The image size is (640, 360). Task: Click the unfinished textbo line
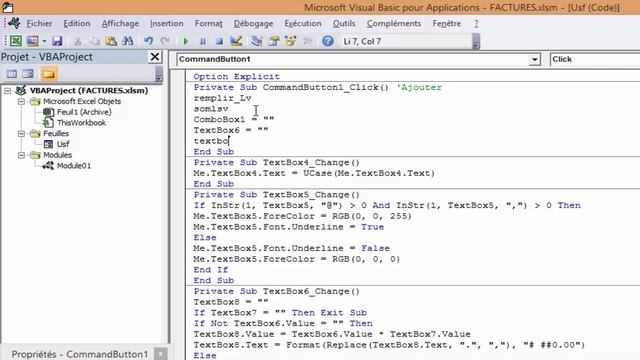coord(211,141)
